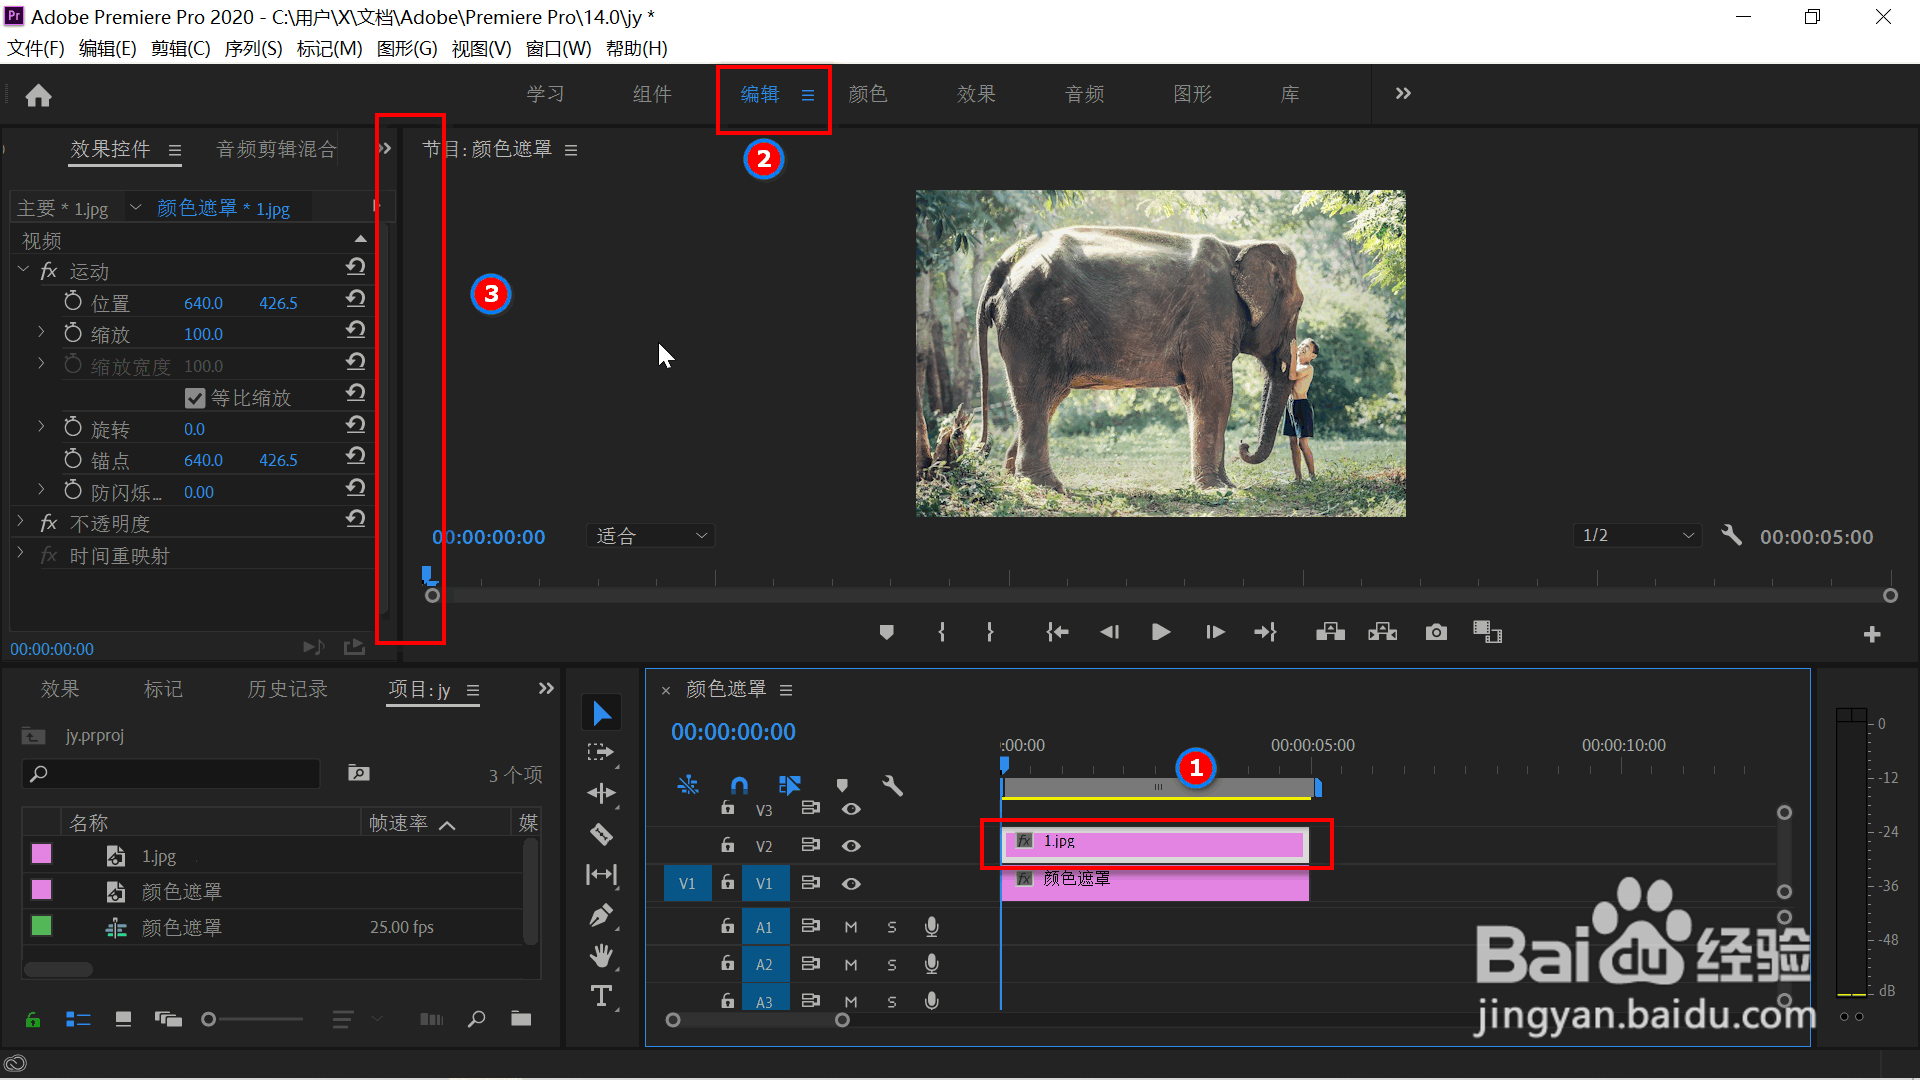Viewport: 1920px width, 1080px height.
Task: Toggle V2 track output eye
Action: tap(851, 846)
